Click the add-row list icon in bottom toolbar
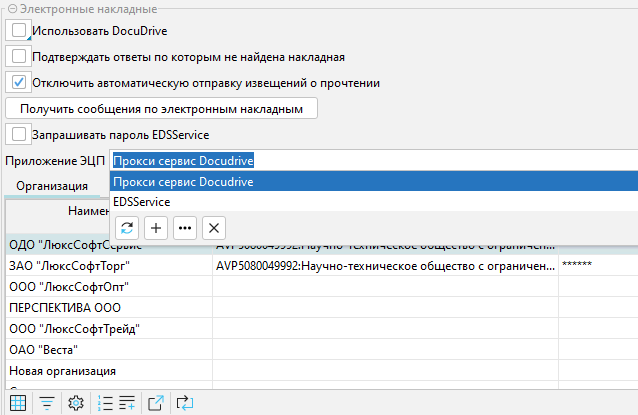This screenshot has height=415, width=638. (127, 403)
